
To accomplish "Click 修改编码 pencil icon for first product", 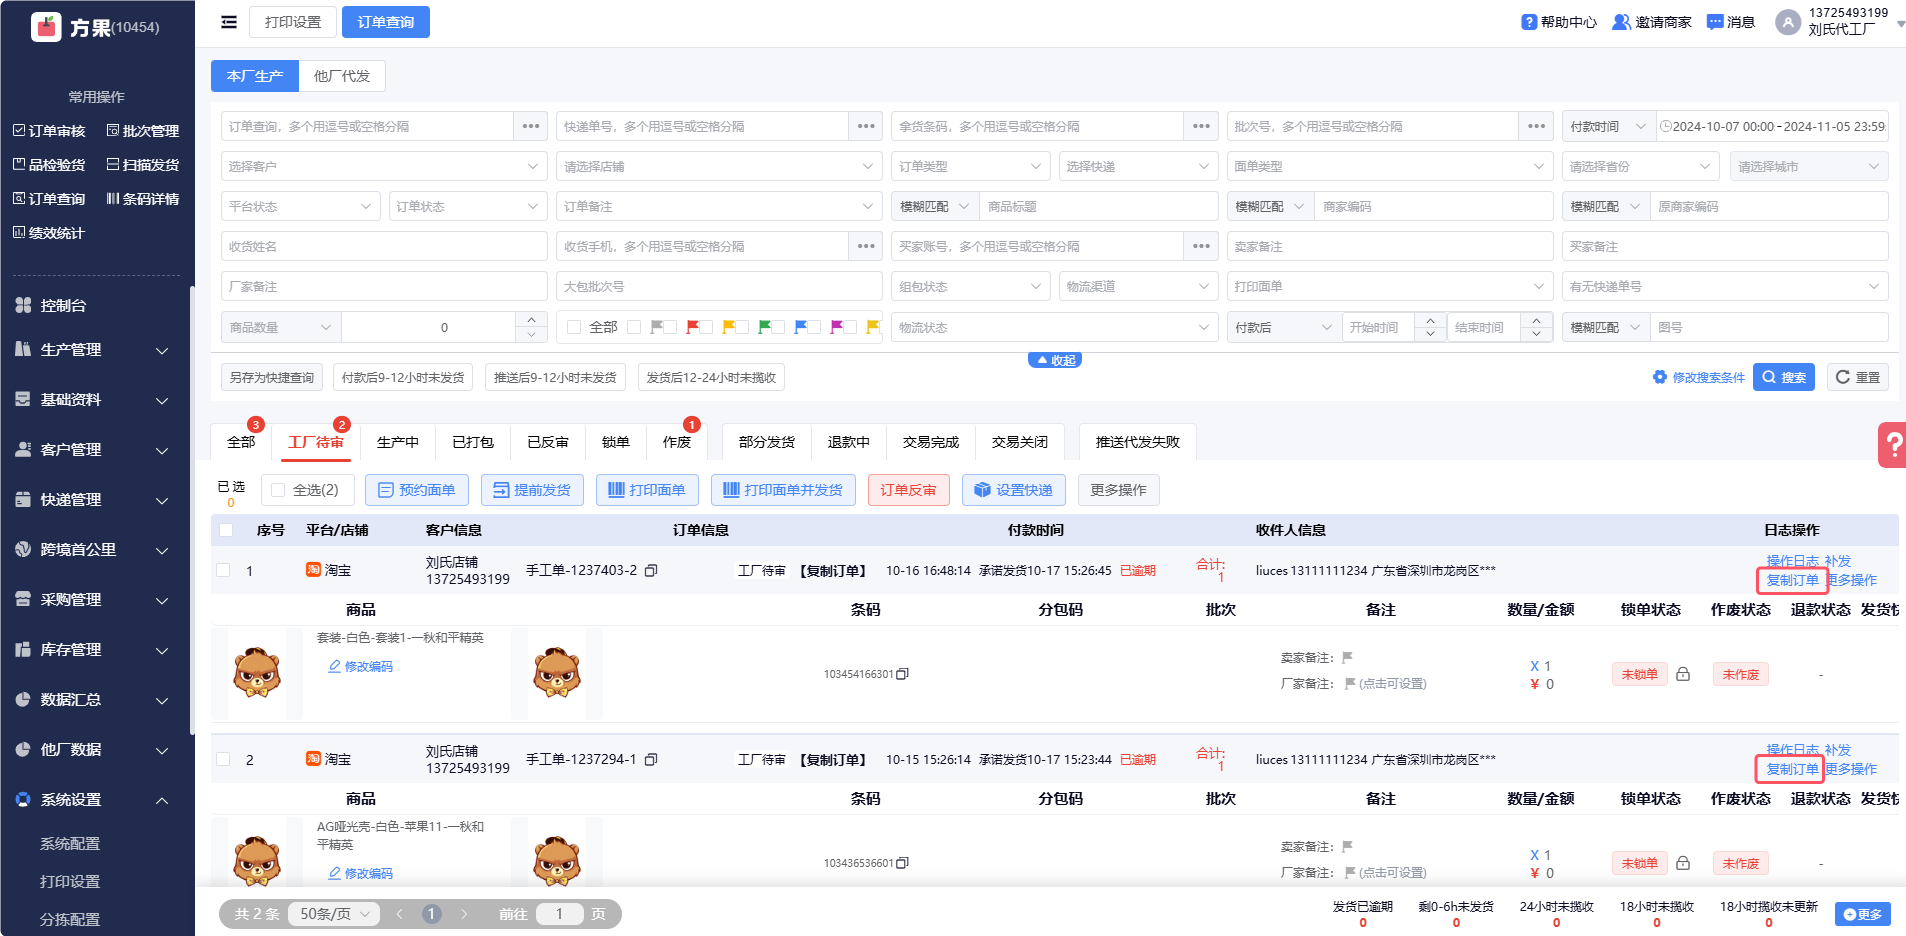I will click(335, 667).
